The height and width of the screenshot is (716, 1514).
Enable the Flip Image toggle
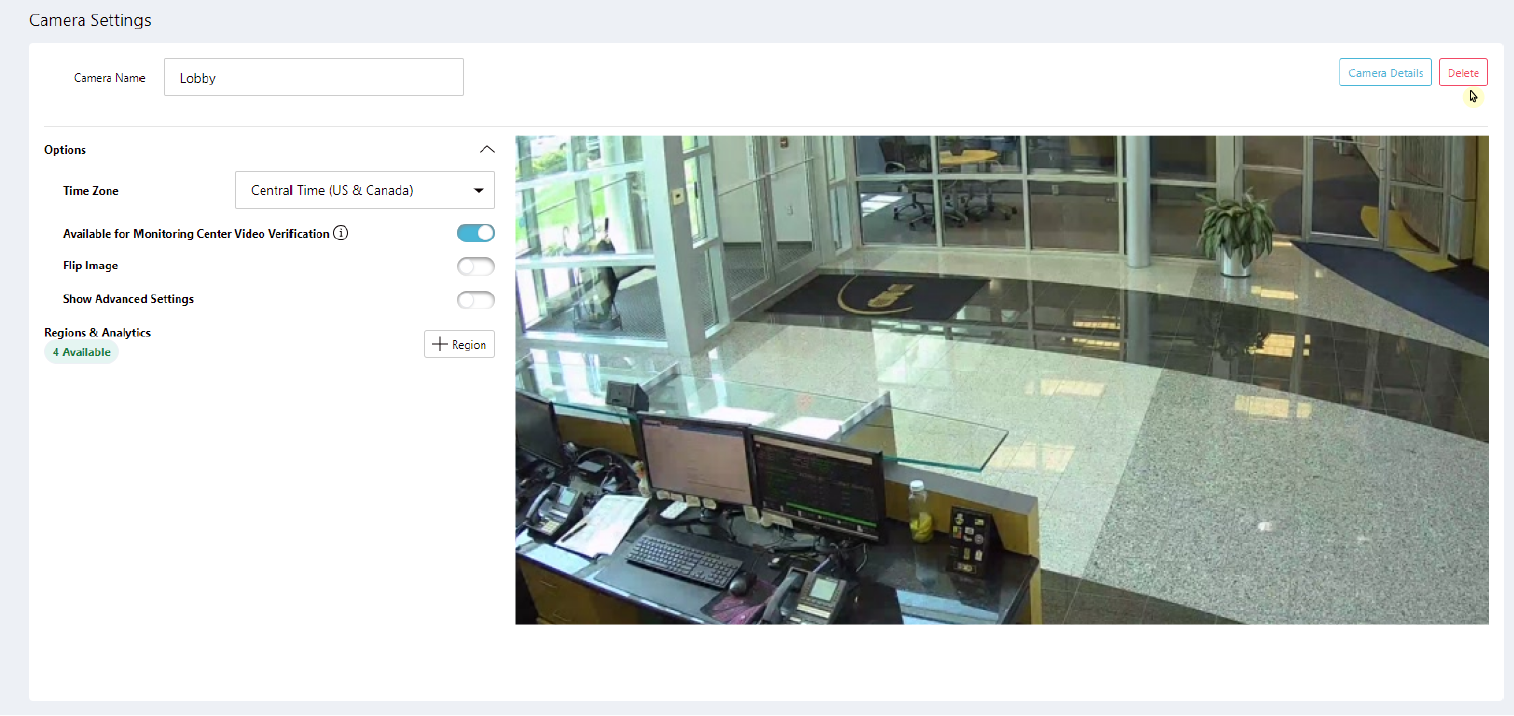coord(475,266)
